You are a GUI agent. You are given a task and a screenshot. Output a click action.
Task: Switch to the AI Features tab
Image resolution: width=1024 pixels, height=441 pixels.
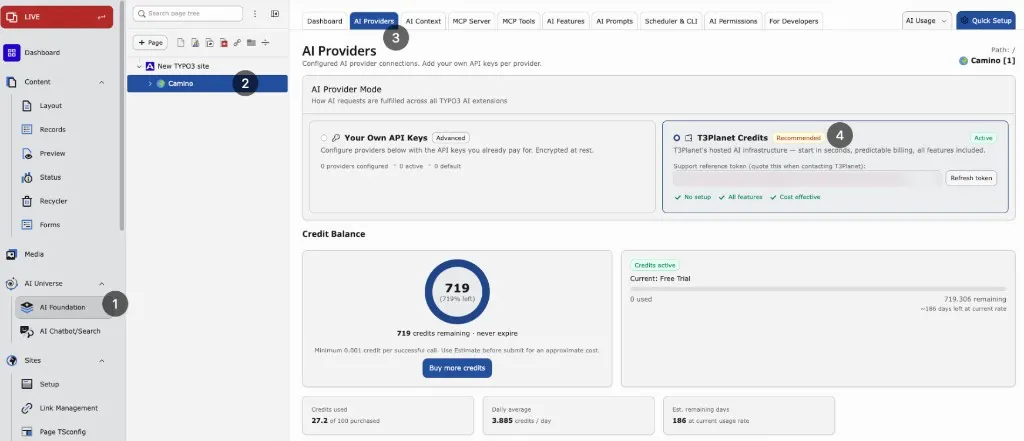coord(566,21)
